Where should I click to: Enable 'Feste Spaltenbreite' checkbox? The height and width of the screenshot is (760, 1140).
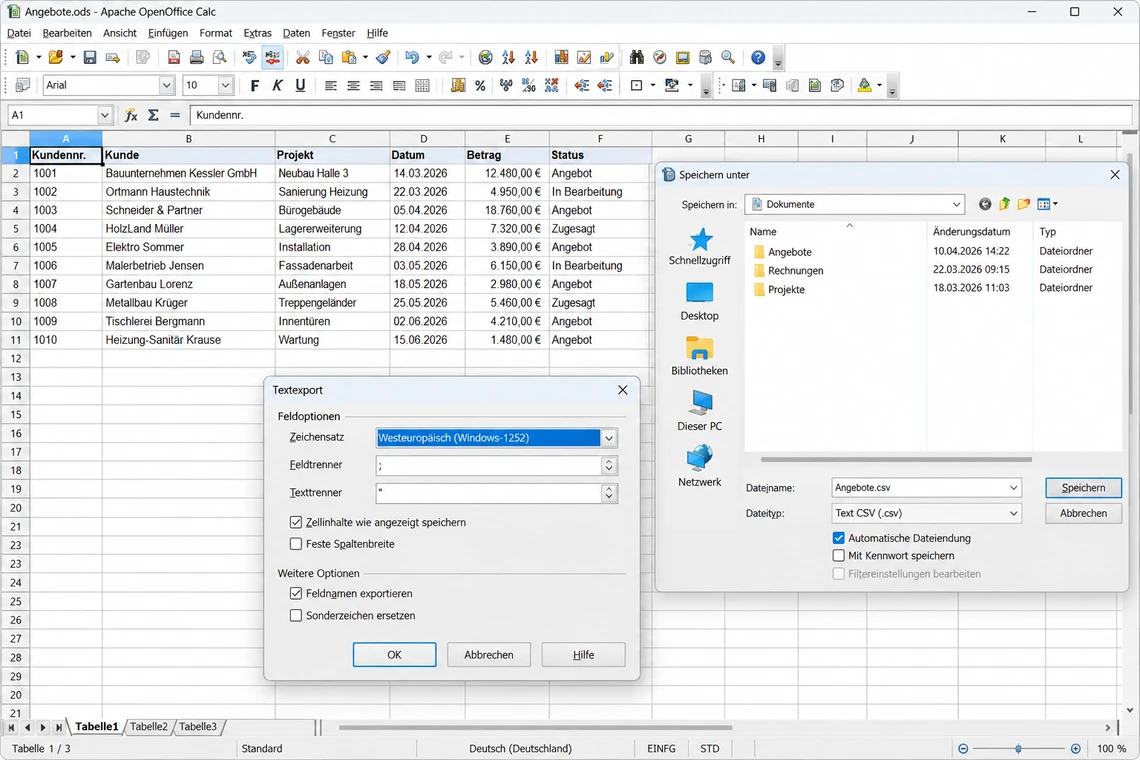296,543
